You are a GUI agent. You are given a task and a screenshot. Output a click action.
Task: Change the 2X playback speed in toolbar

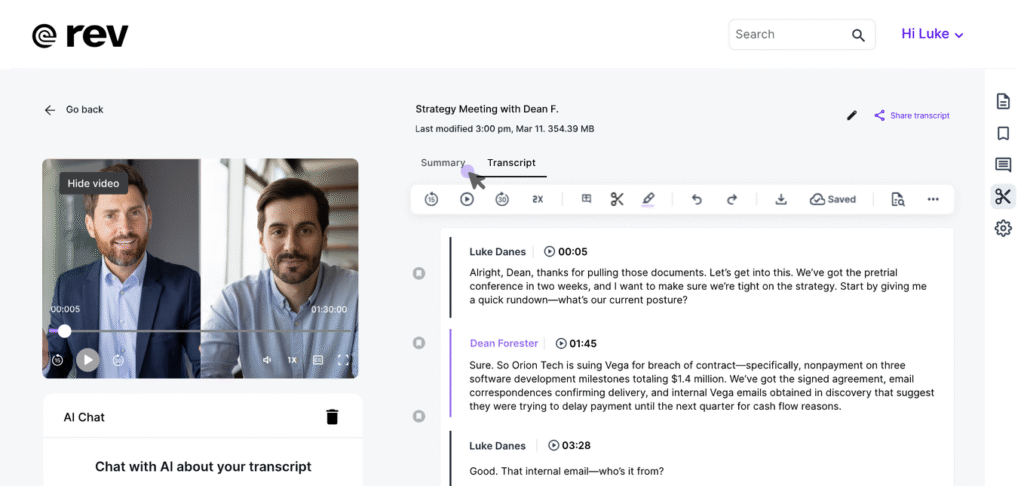click(x=537, y=200)
